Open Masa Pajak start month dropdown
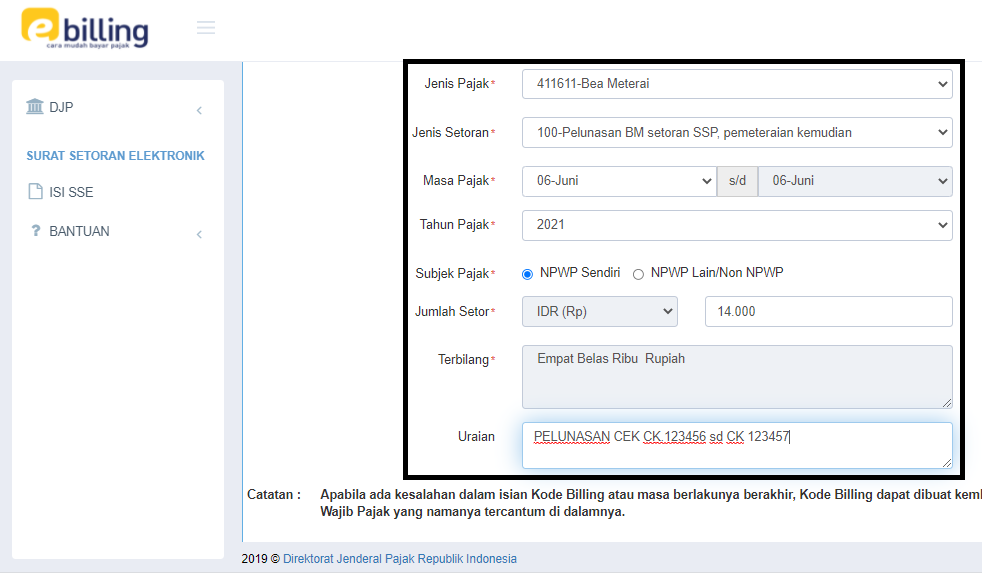This screenshot has height=574, width=982. pos(618,181)
